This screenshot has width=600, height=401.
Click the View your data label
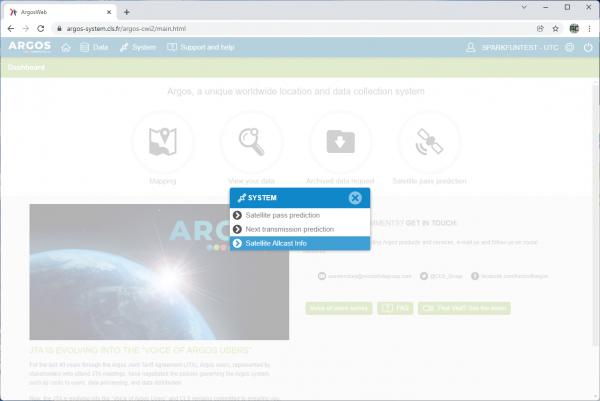coord(251,181)
